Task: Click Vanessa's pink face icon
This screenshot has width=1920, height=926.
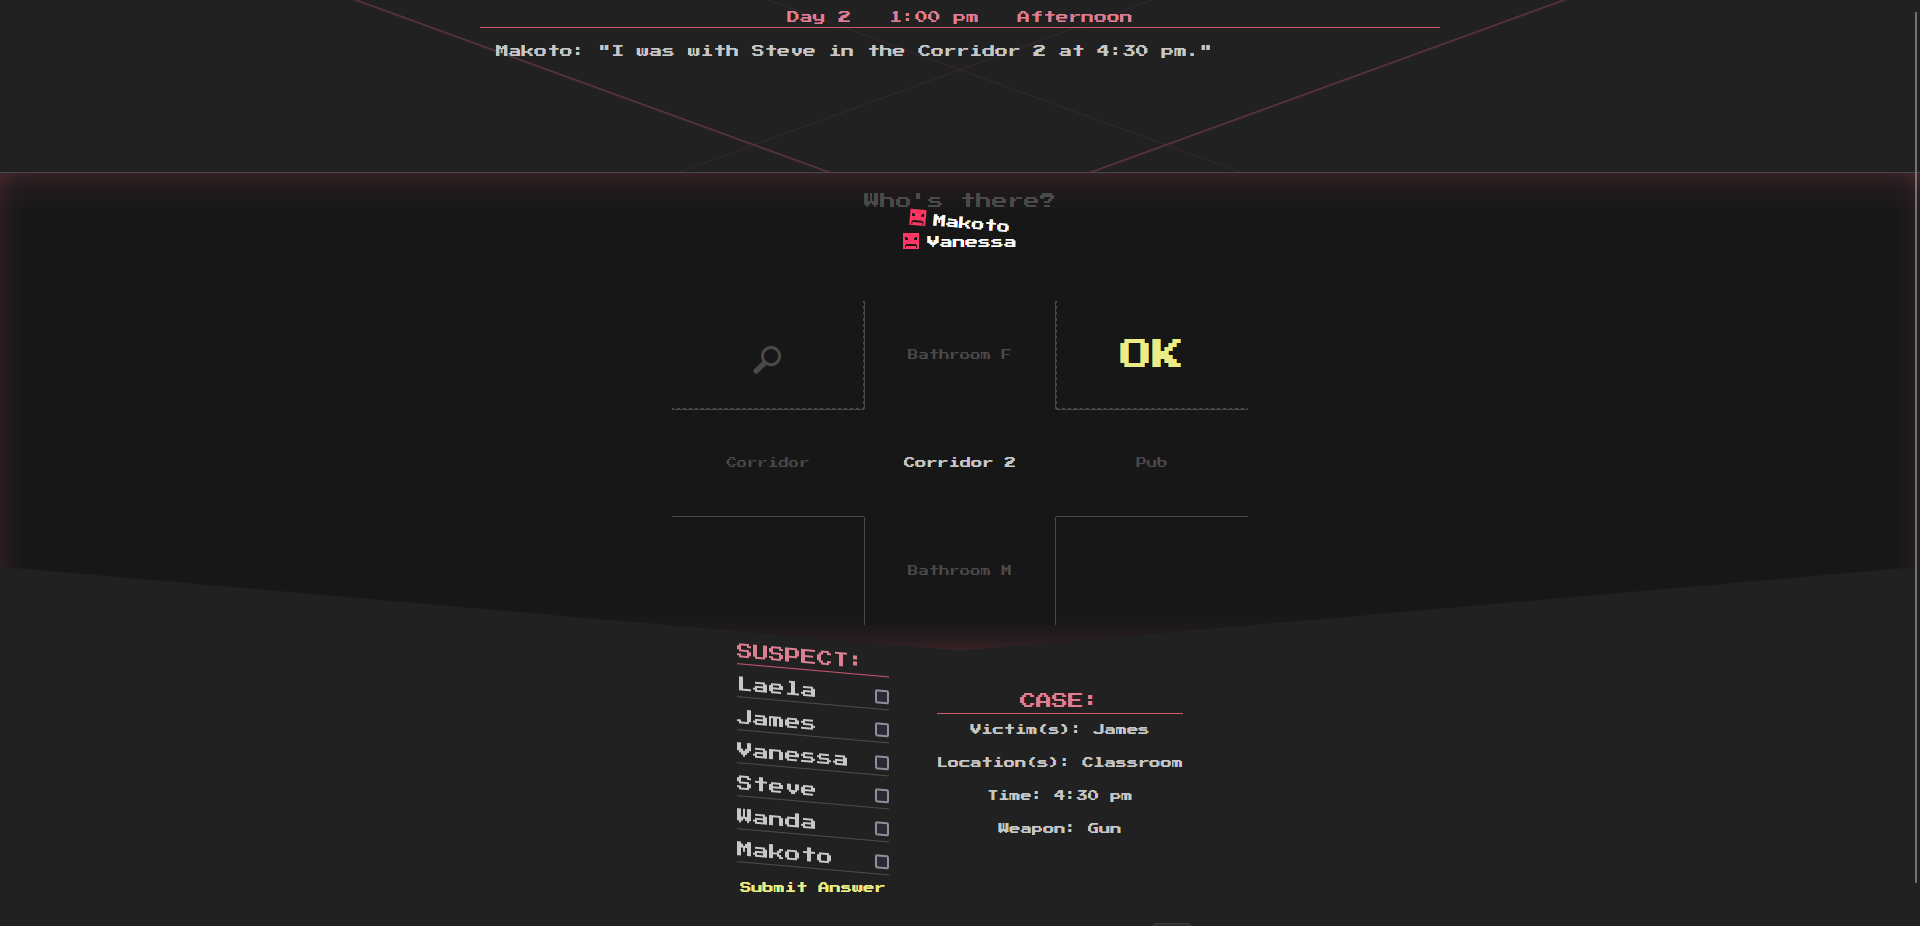Action: click(910, 241)
